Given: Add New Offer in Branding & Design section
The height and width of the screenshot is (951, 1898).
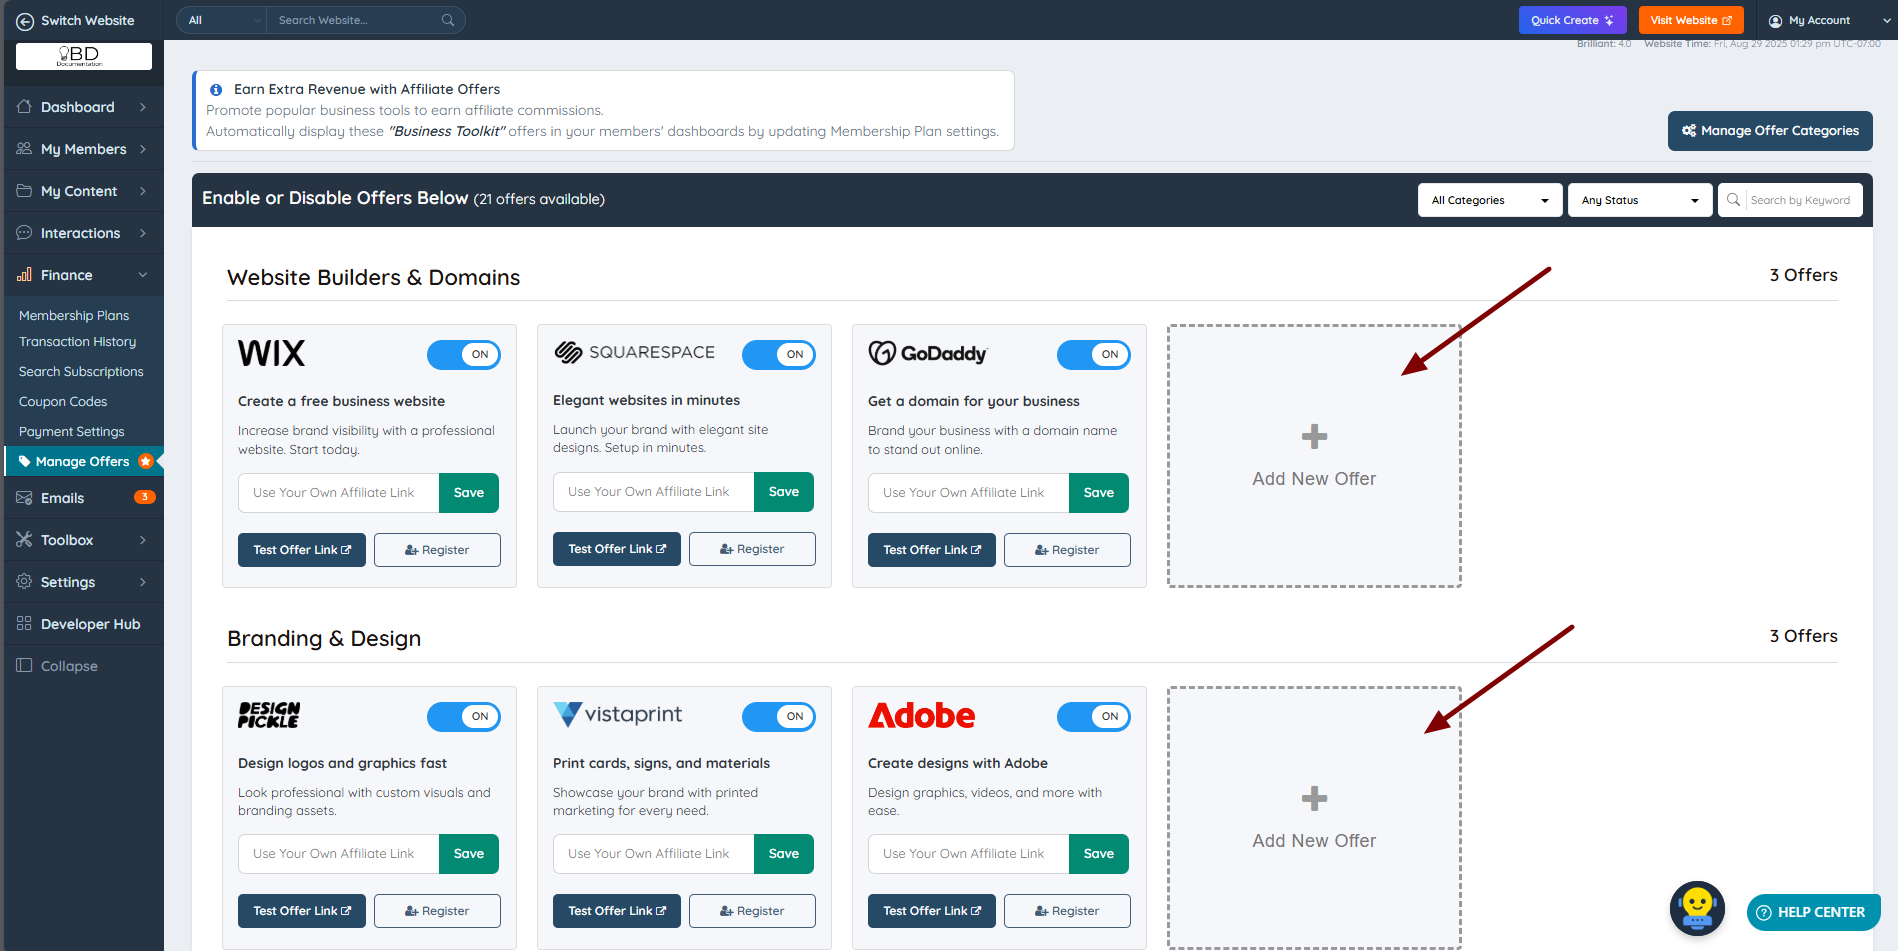Looking at the screenshot, I should coord(1314,817).
